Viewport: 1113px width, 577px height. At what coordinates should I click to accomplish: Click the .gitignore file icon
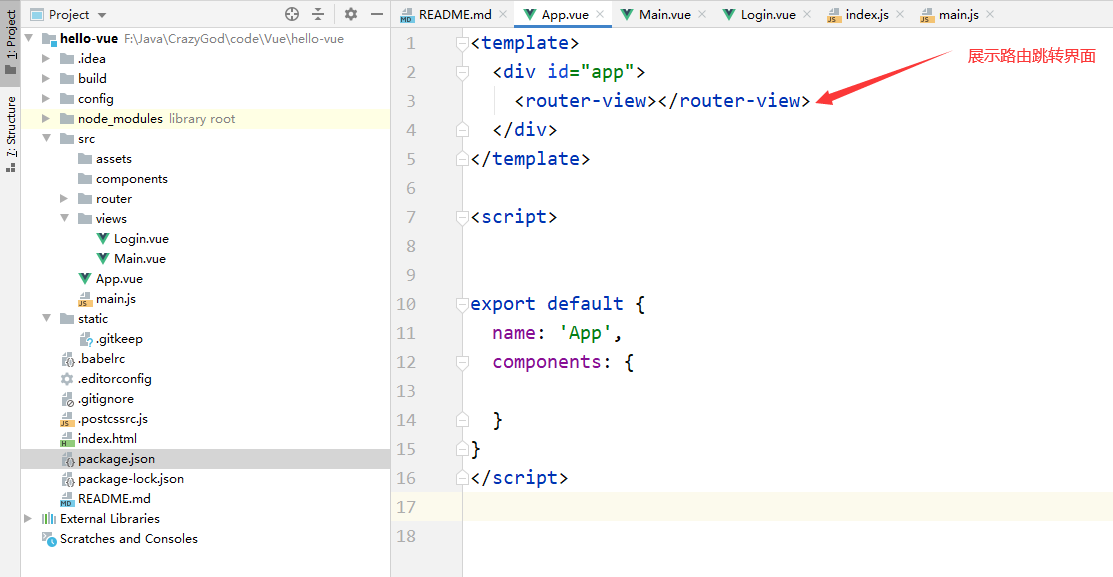[67, 399]
